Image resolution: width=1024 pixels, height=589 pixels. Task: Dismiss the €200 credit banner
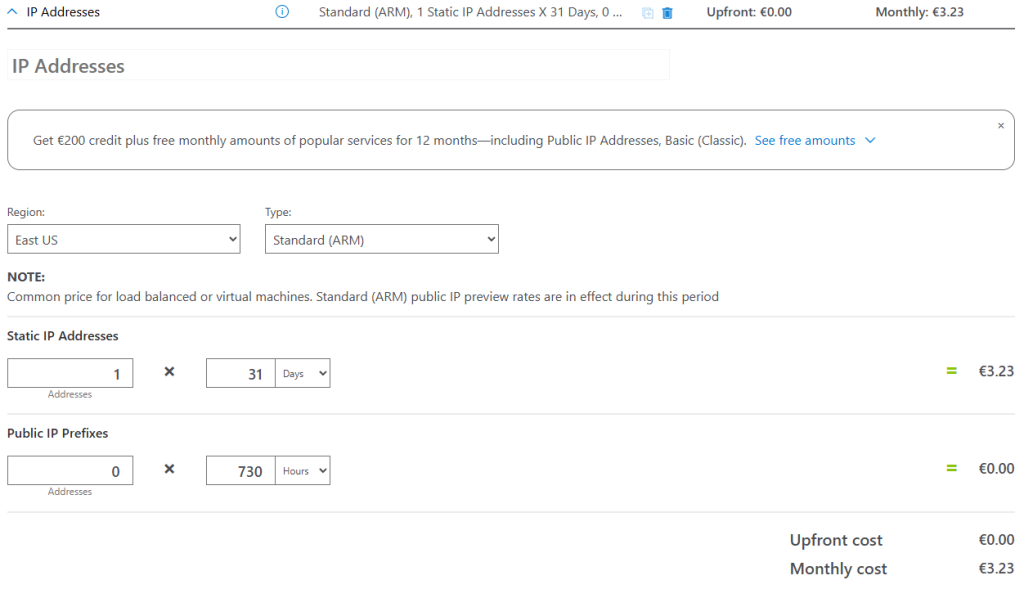[1000, 125]
